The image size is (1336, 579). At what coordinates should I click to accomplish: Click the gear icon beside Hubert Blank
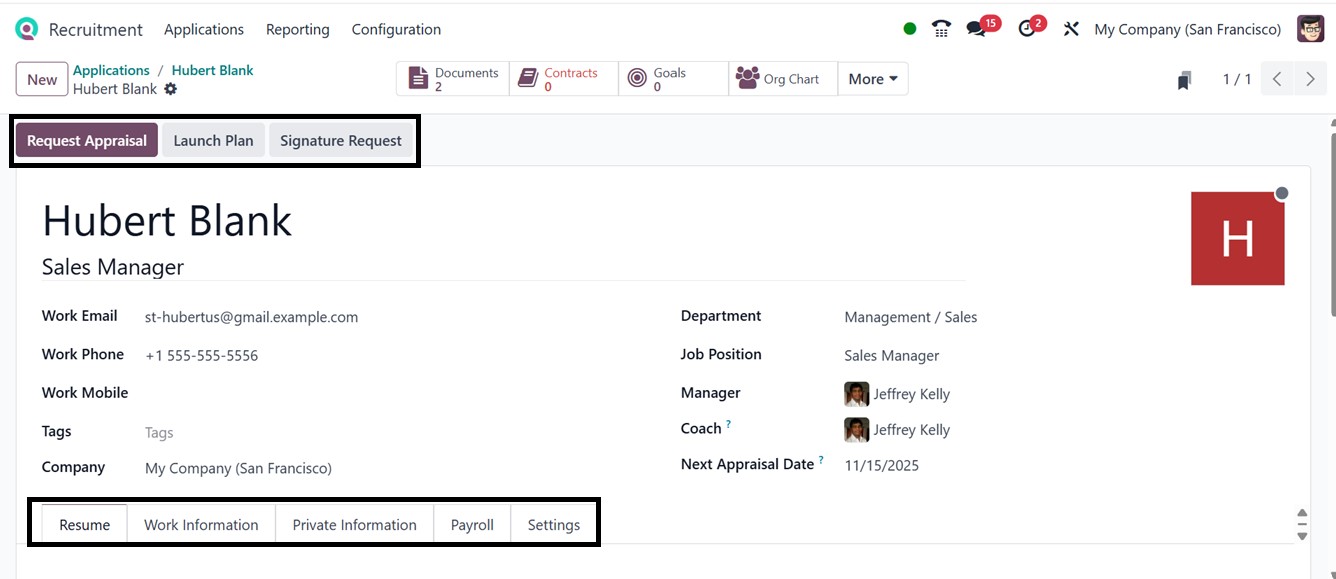coord(171,89)
